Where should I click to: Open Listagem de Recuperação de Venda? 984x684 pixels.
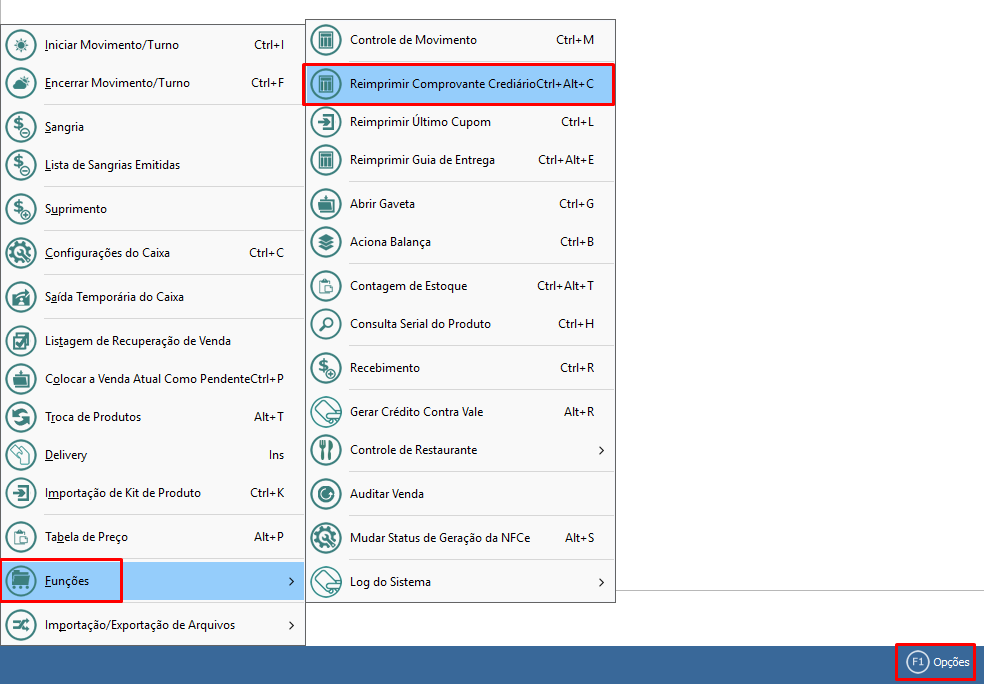137,341
